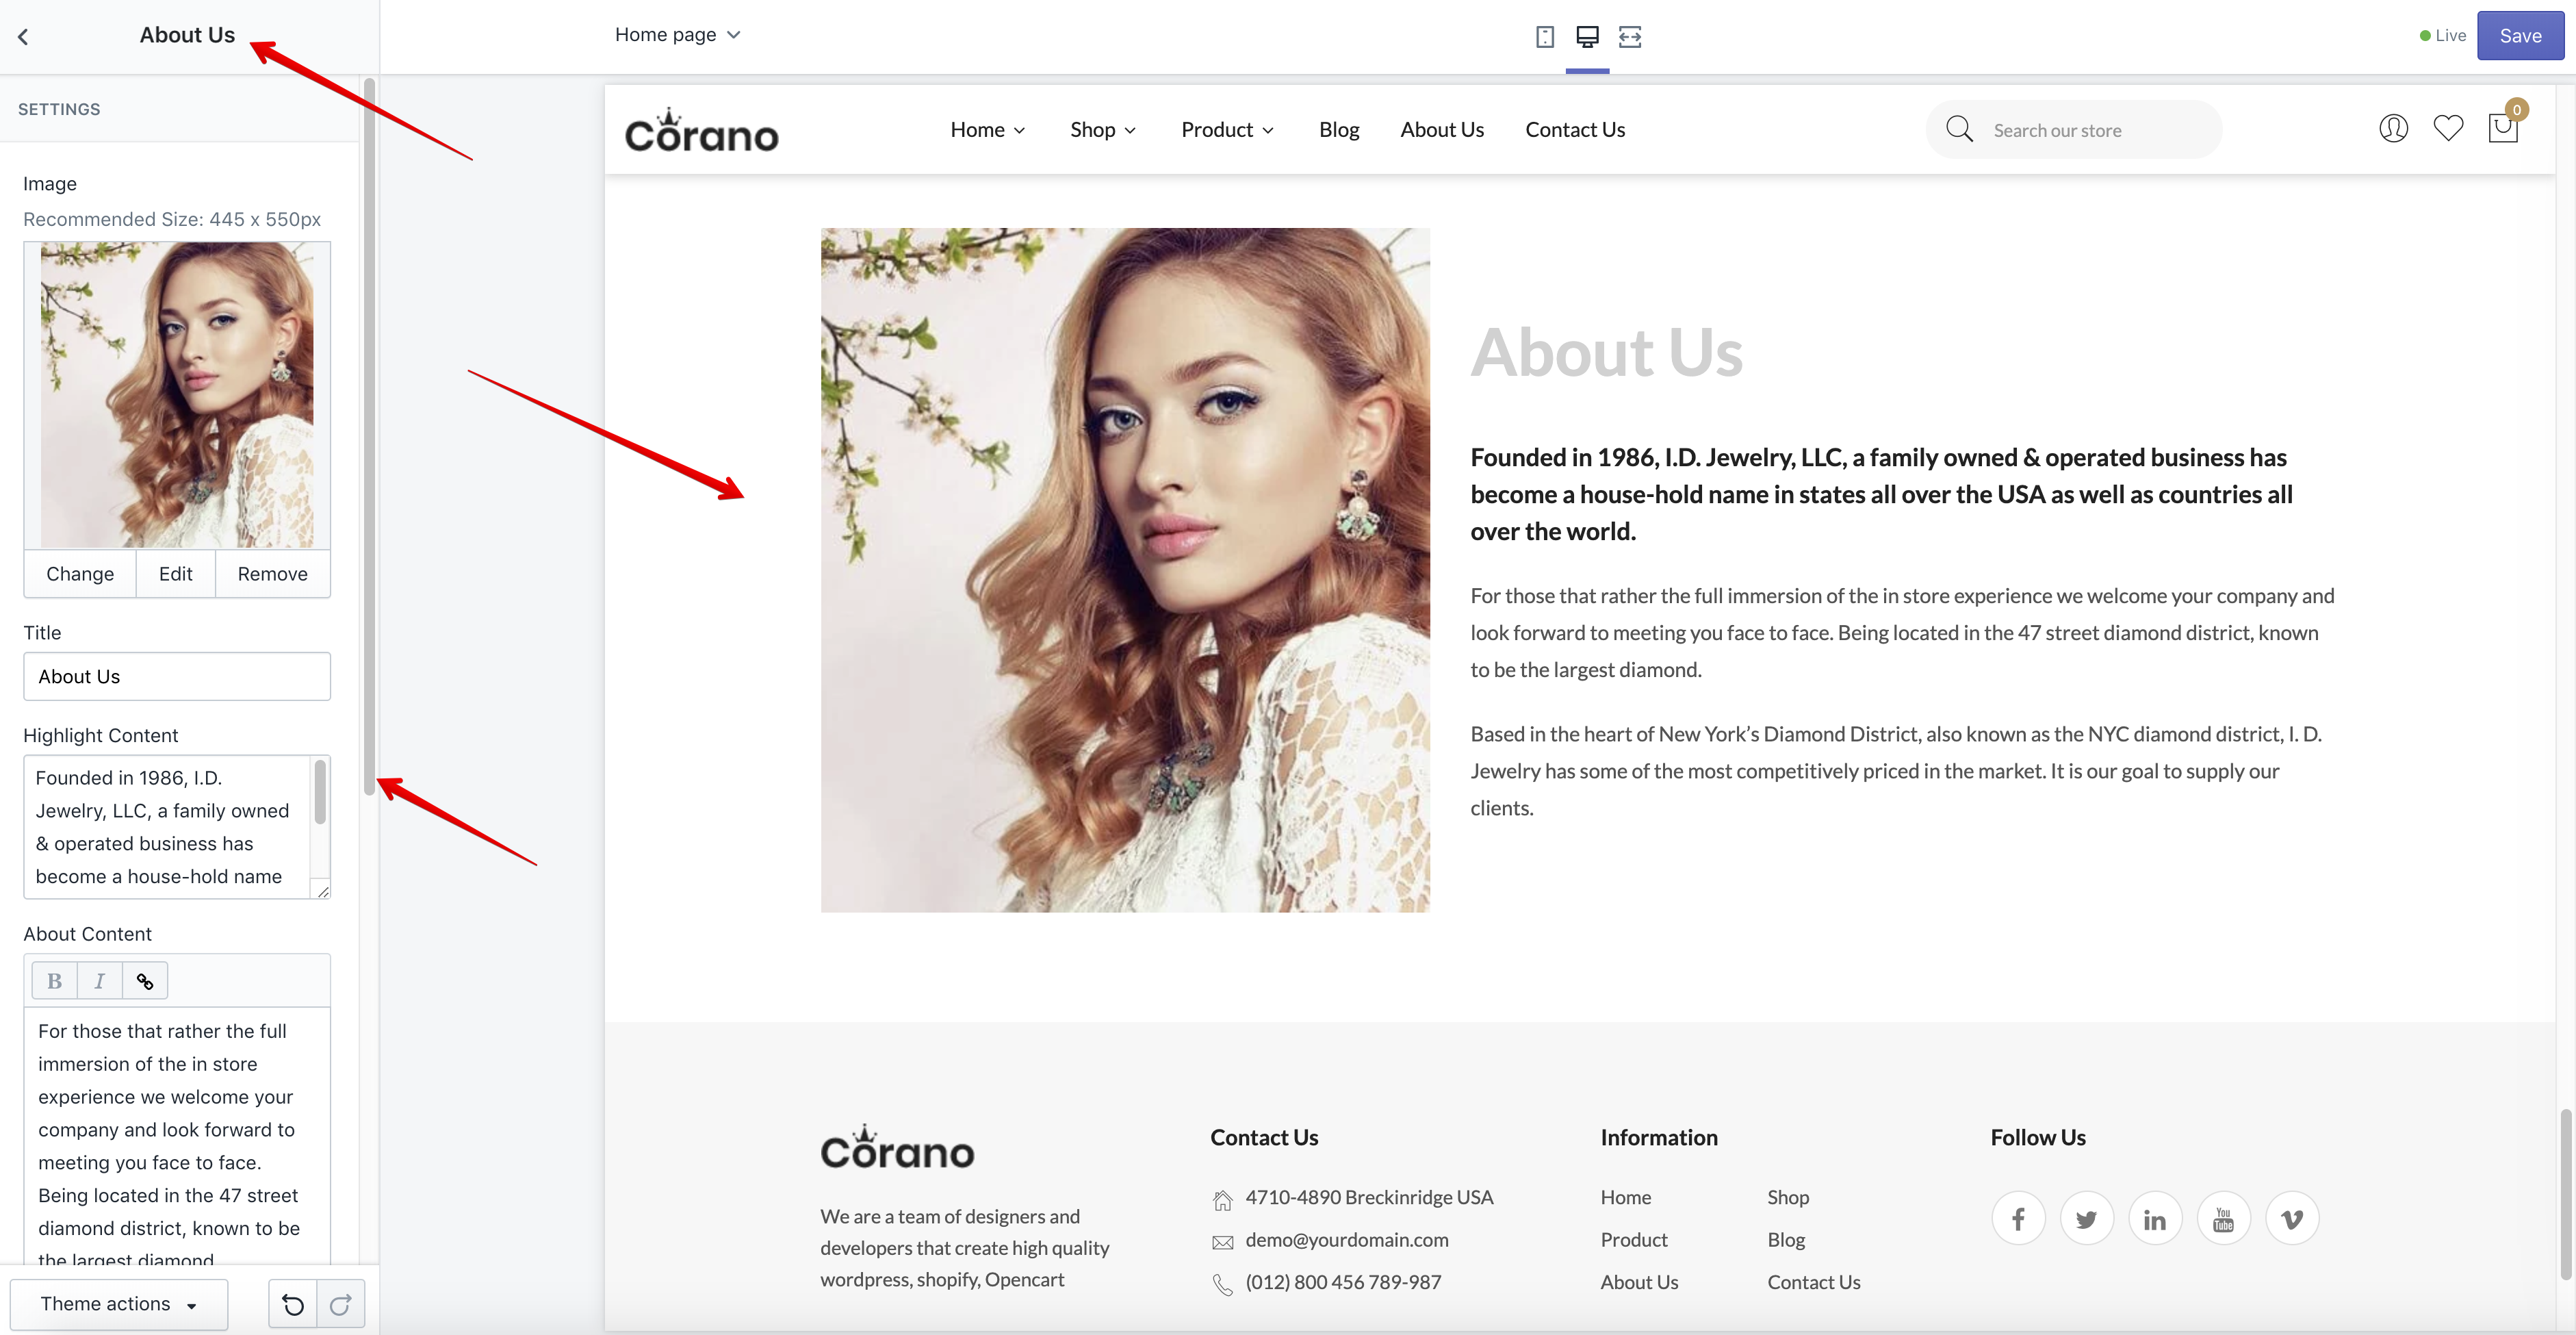This screenshot has width=2576, height=1335.
Task: Switch to fullscreen width preview icon
Action: click(1630, 37)
